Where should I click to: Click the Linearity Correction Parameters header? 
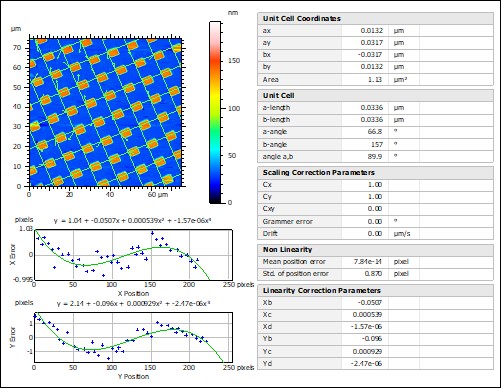(375, 290)
